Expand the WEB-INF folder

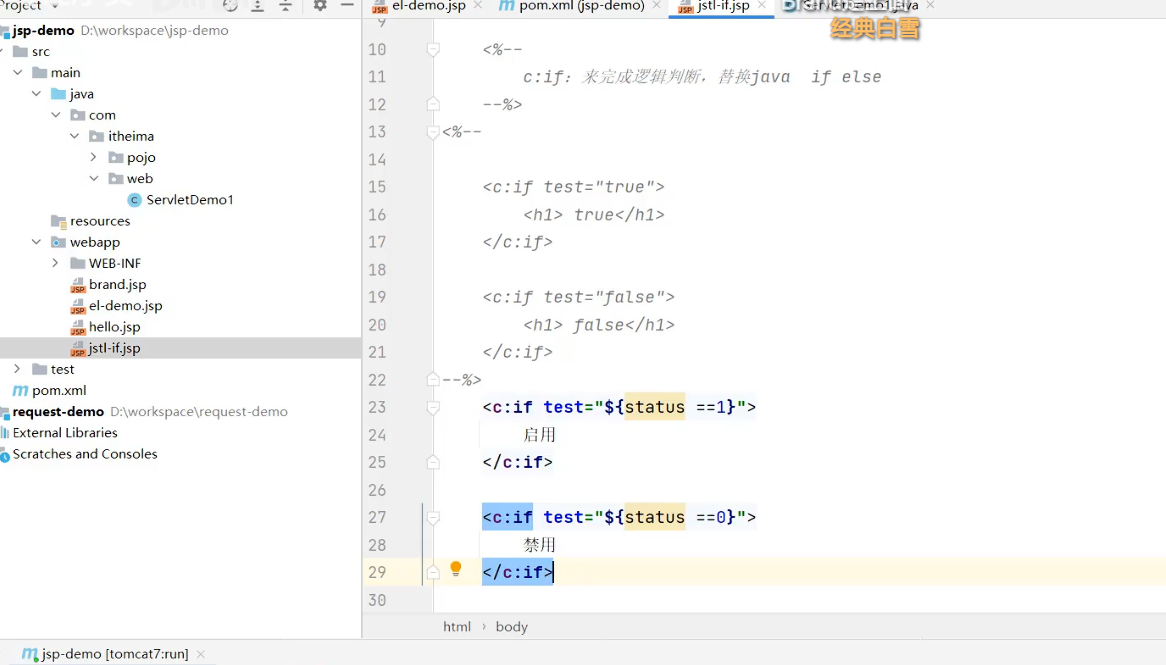55,263
